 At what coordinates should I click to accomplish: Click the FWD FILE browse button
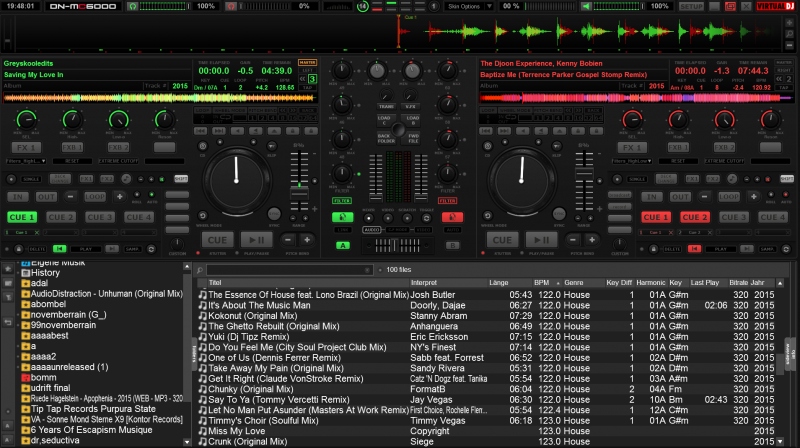point(413,138)
